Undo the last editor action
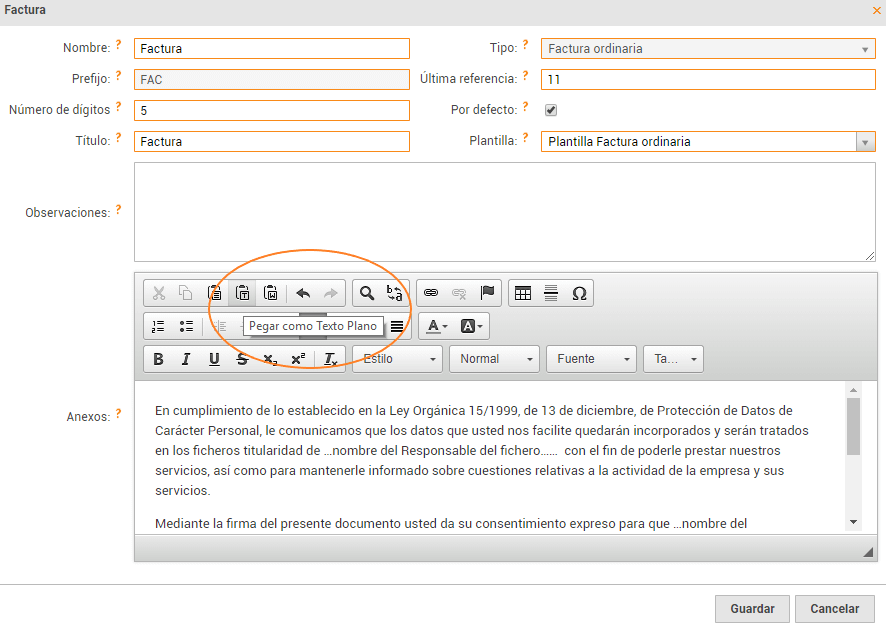The width and height of the screenshot is (886, 626). click(x=303, y=293)
